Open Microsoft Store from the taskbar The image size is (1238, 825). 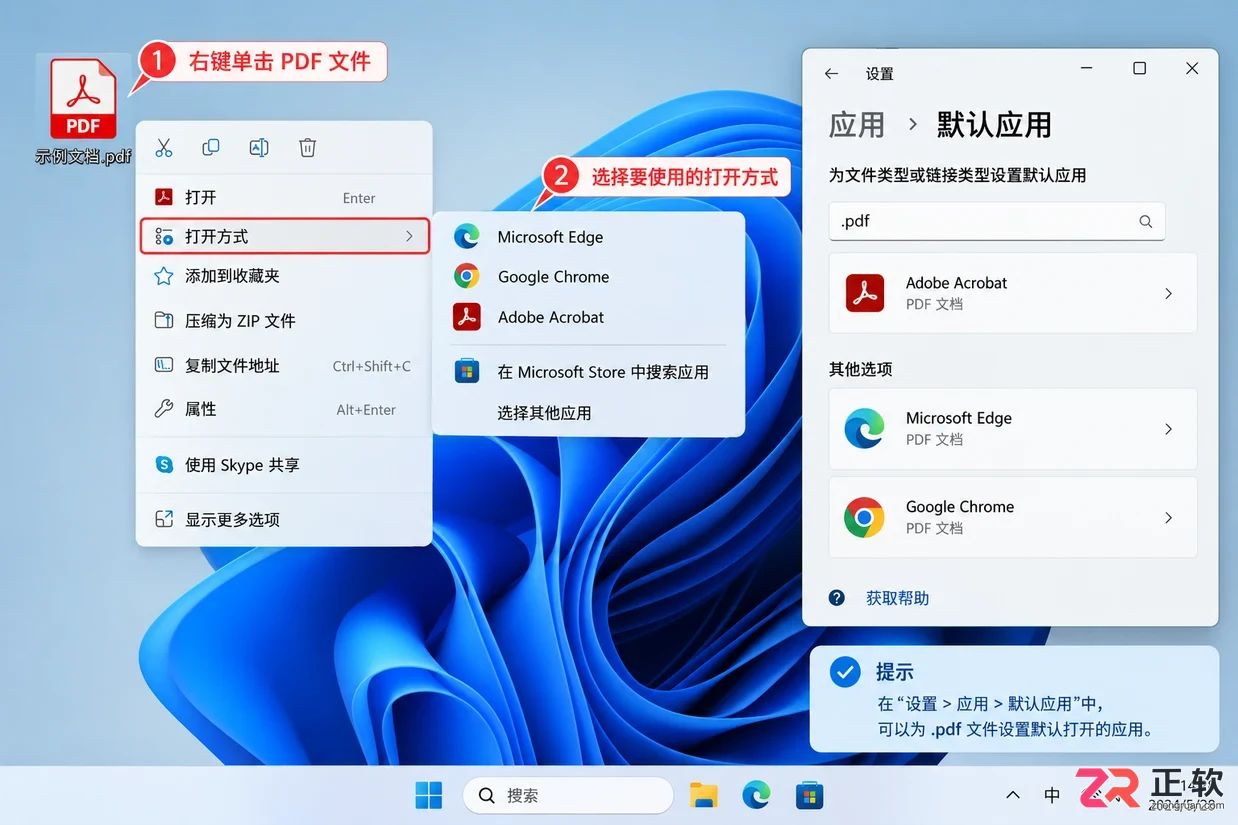pos(809,796)
